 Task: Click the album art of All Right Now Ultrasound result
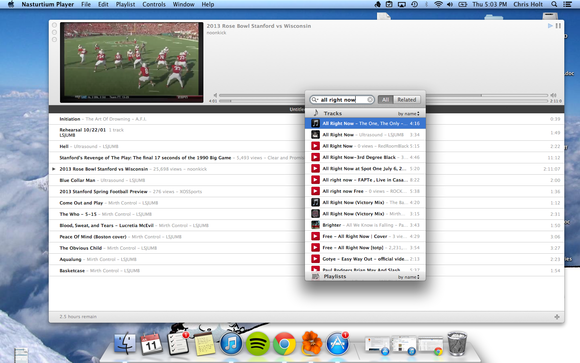tap(315, 135)
